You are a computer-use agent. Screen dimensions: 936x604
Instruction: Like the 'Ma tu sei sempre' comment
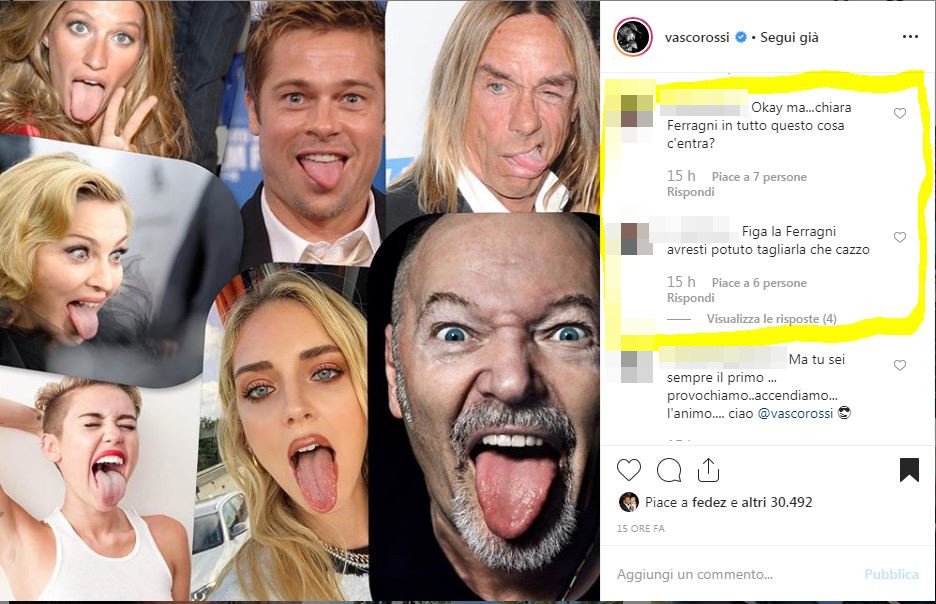tap(900, 366)
